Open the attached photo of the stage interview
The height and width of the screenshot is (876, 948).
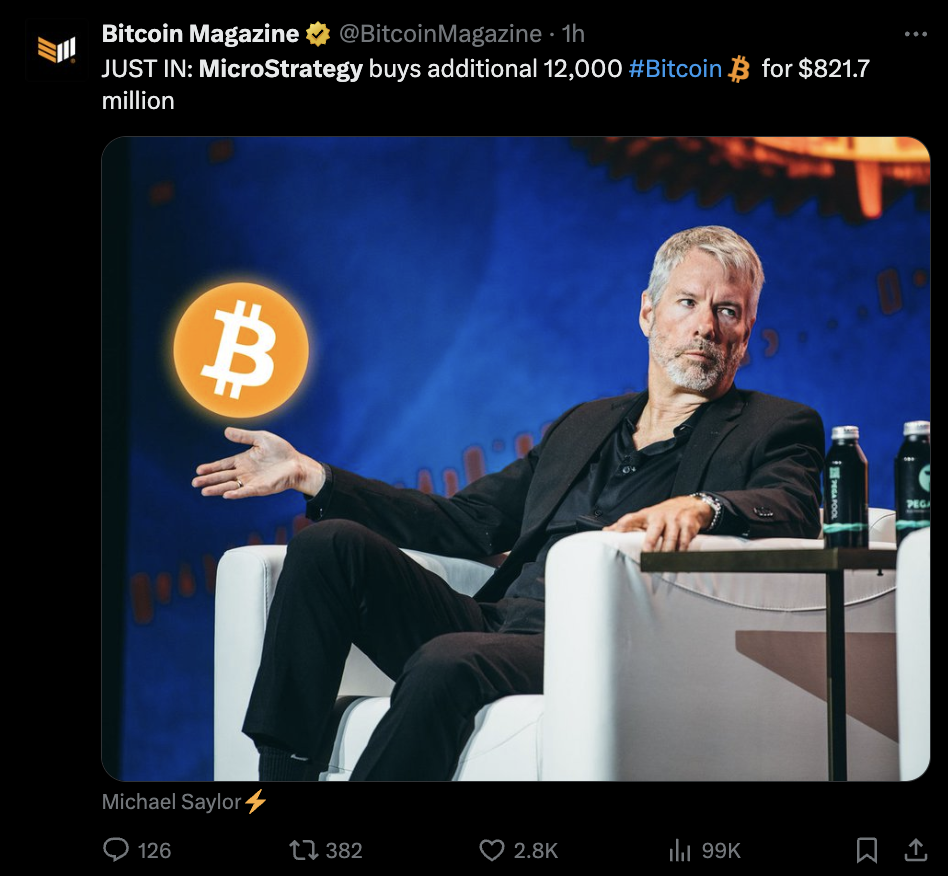pos(516,459)
